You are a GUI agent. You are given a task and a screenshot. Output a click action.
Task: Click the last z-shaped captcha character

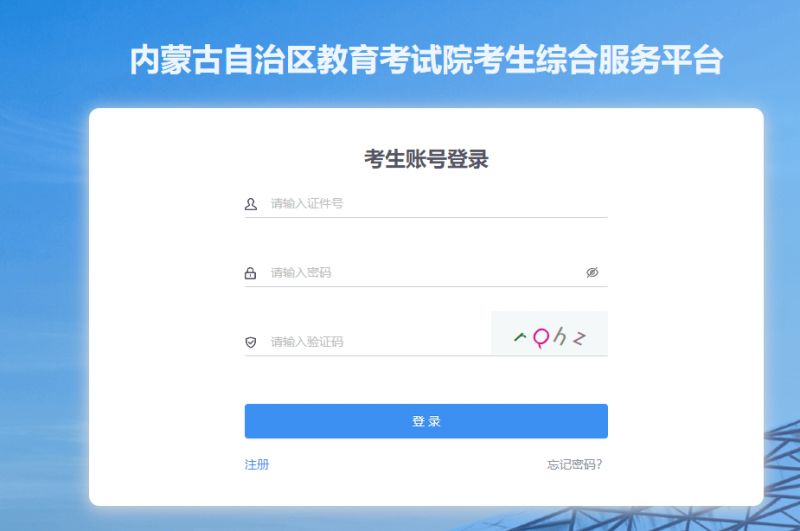pos(579,338)
